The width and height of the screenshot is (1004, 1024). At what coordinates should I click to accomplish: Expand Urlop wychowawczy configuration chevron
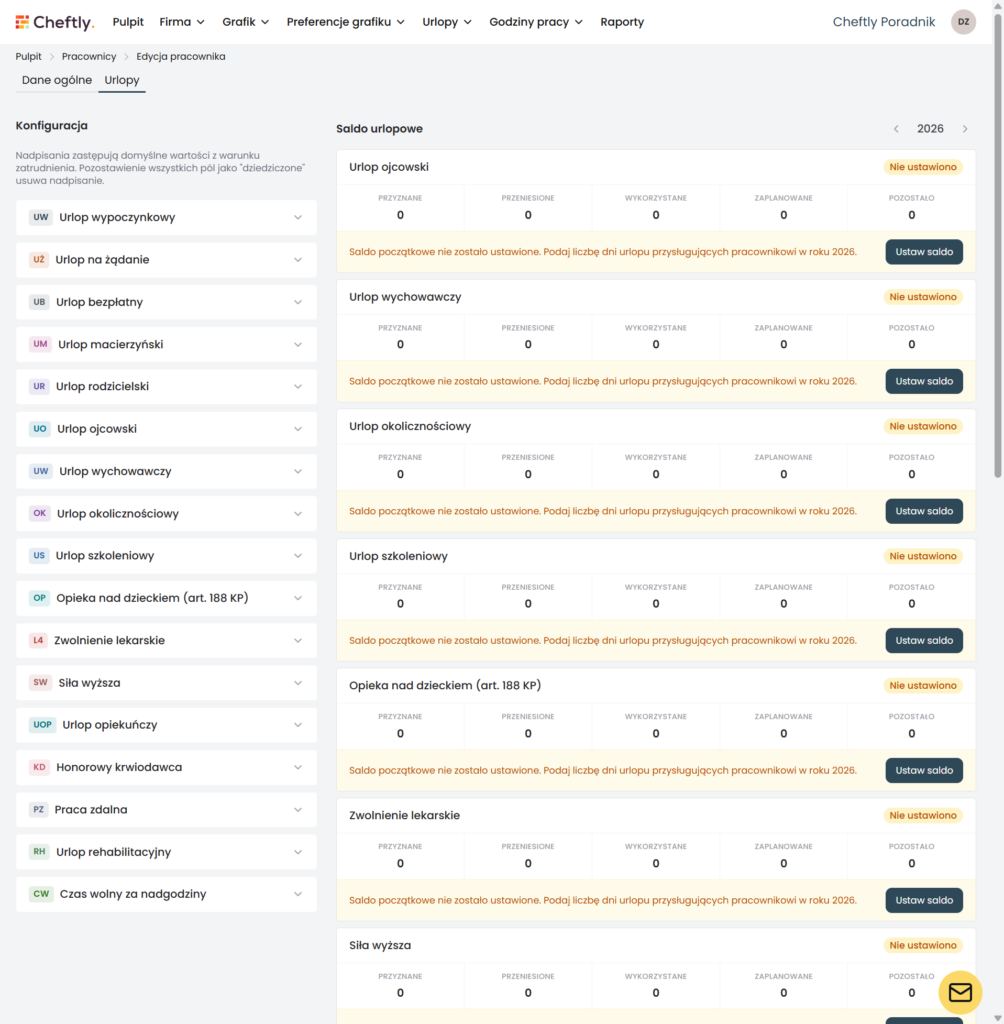[298, 472]
